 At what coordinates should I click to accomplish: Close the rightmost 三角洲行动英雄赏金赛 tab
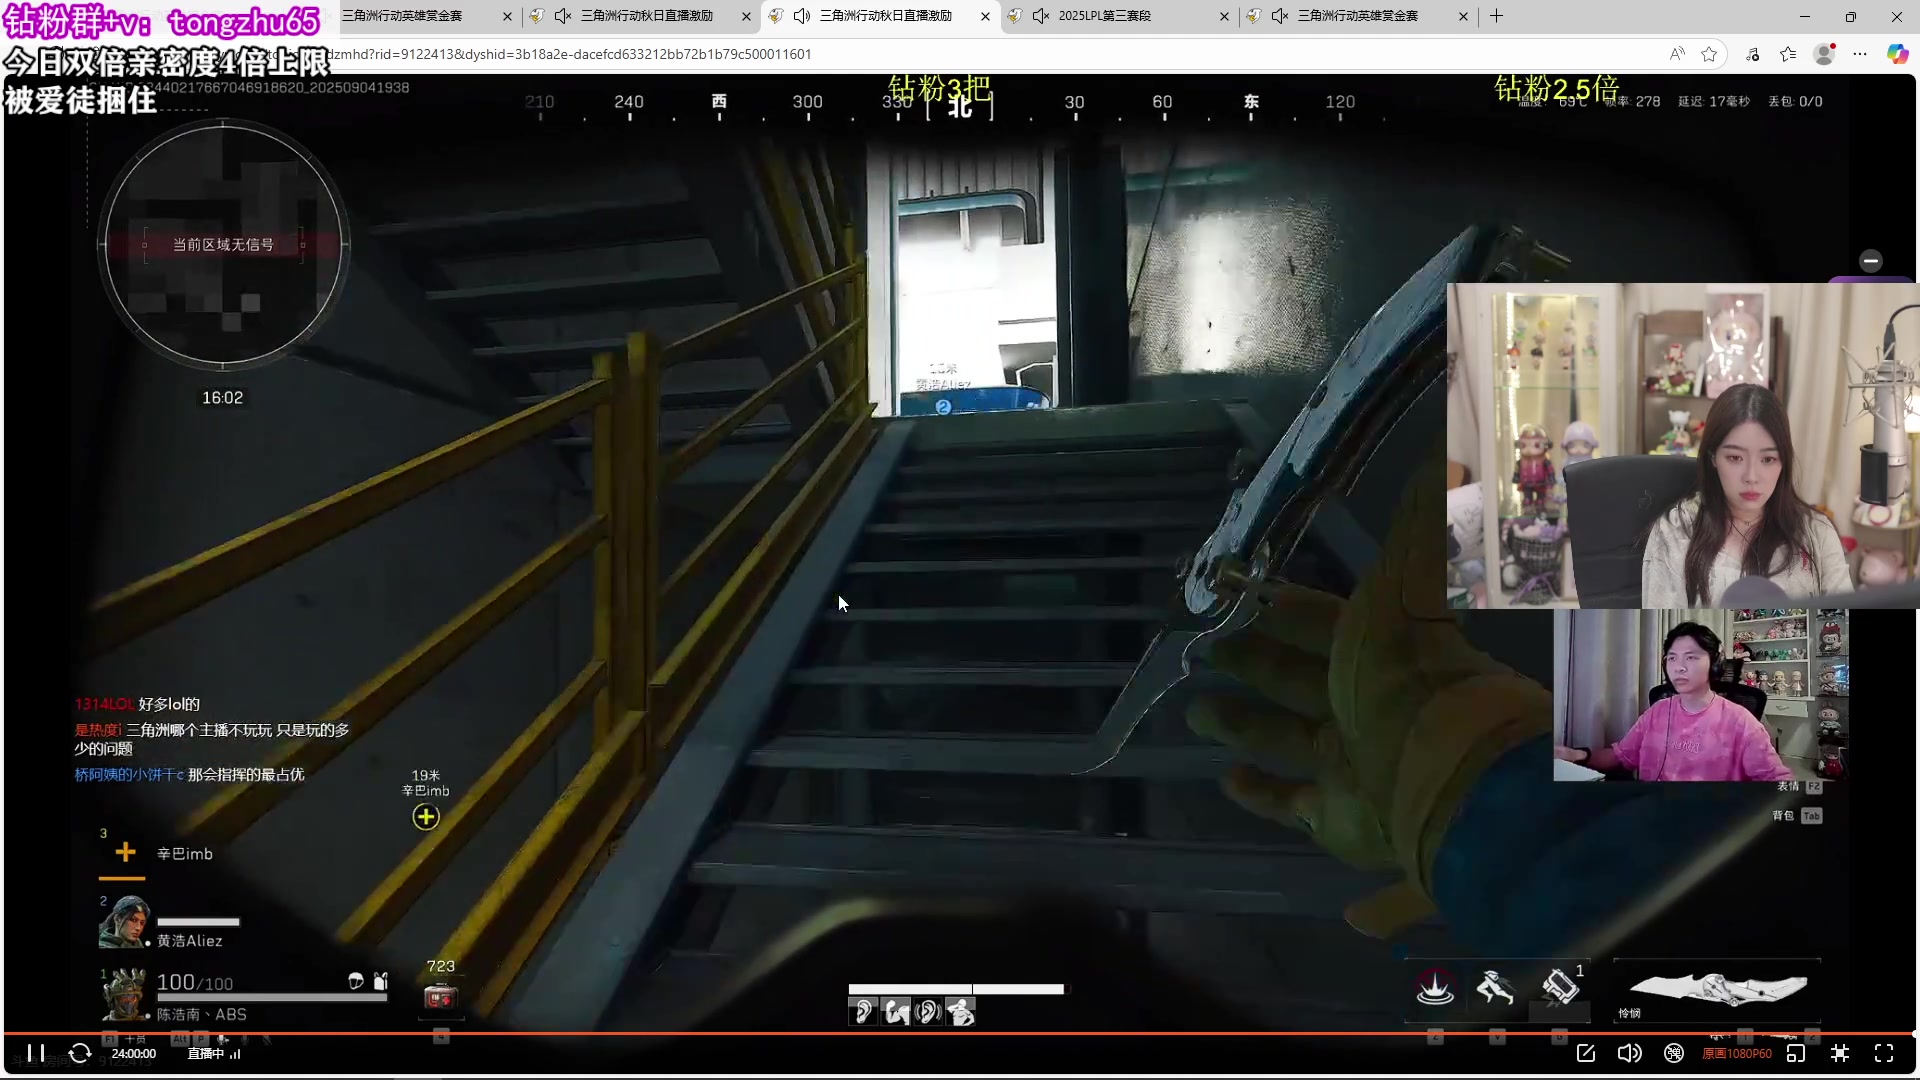[1463, 16]
